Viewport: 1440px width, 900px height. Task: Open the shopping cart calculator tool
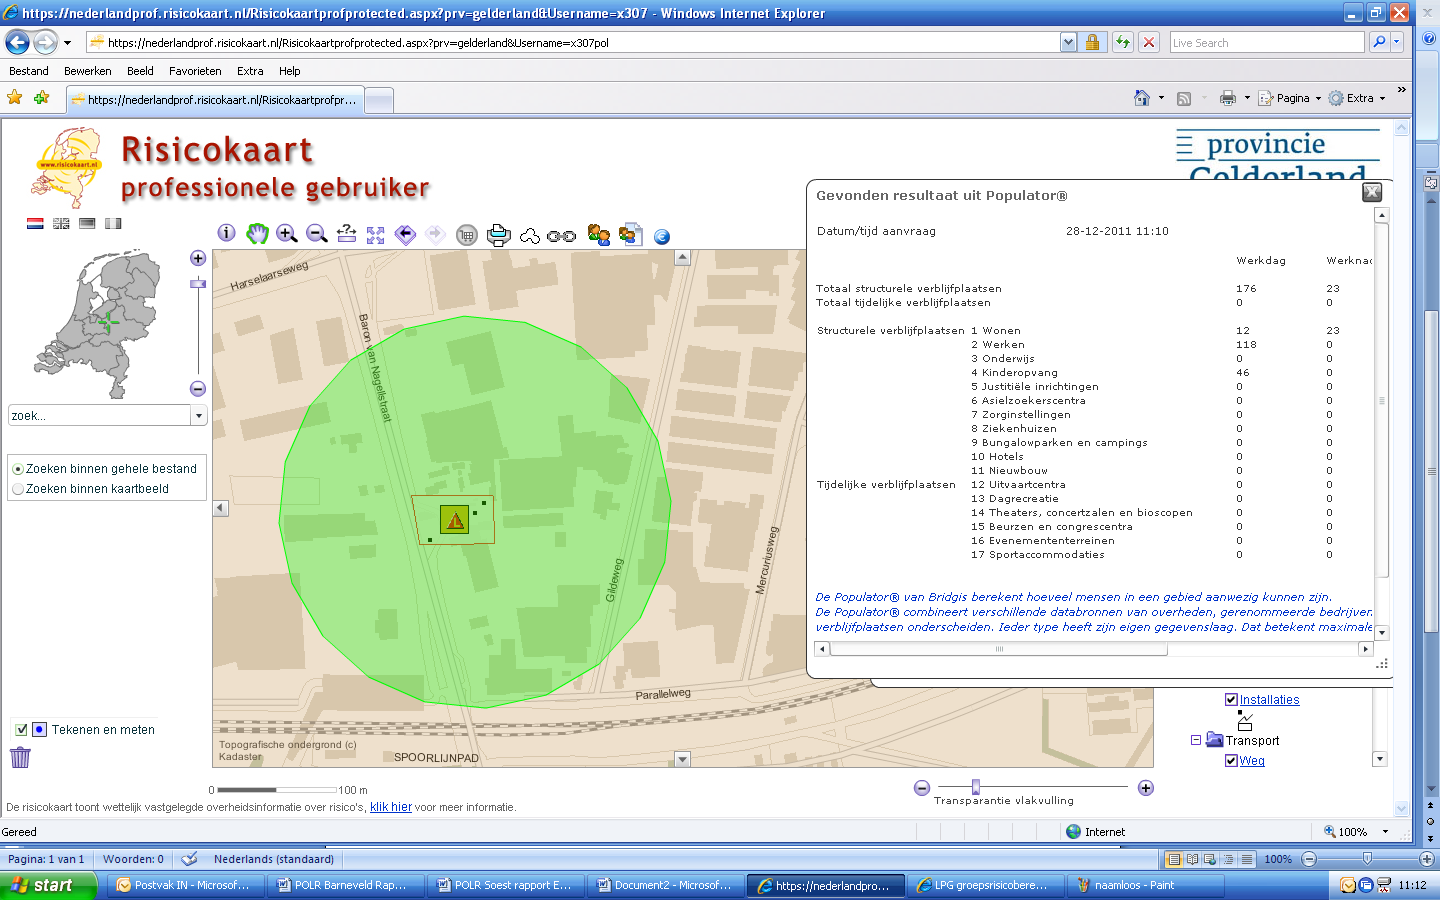[466, 235]
